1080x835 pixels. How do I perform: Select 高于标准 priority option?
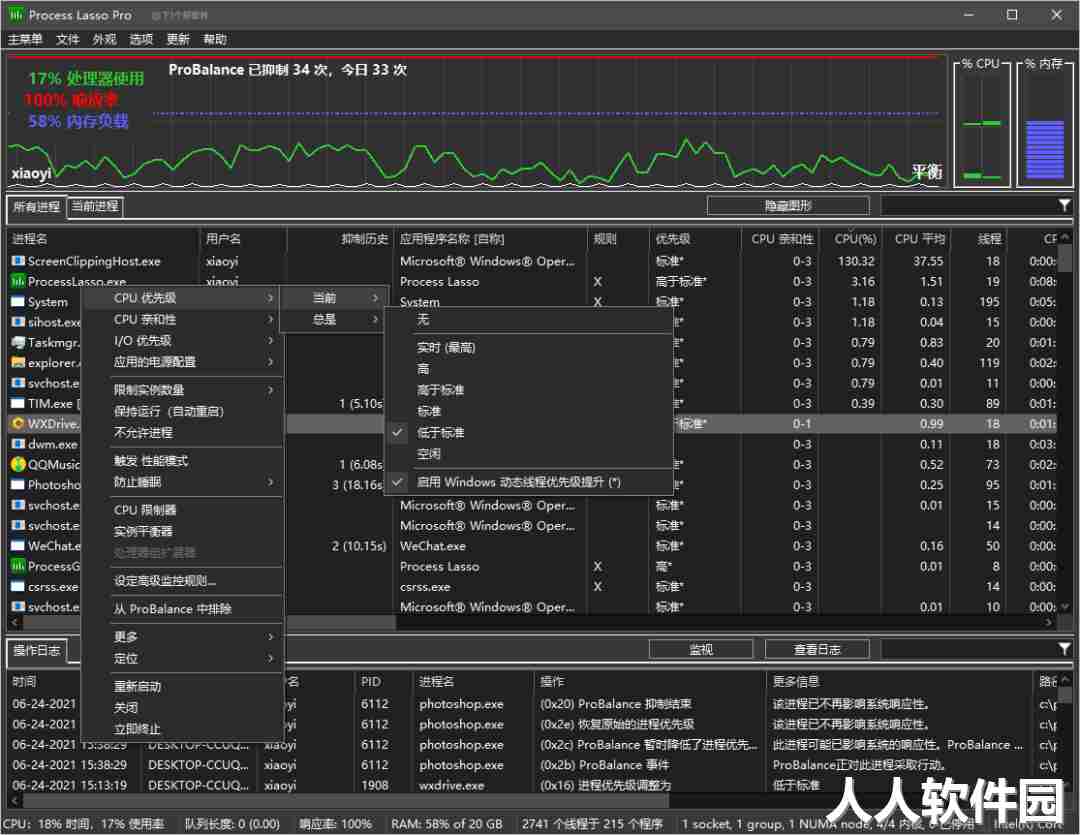[529, 390]
